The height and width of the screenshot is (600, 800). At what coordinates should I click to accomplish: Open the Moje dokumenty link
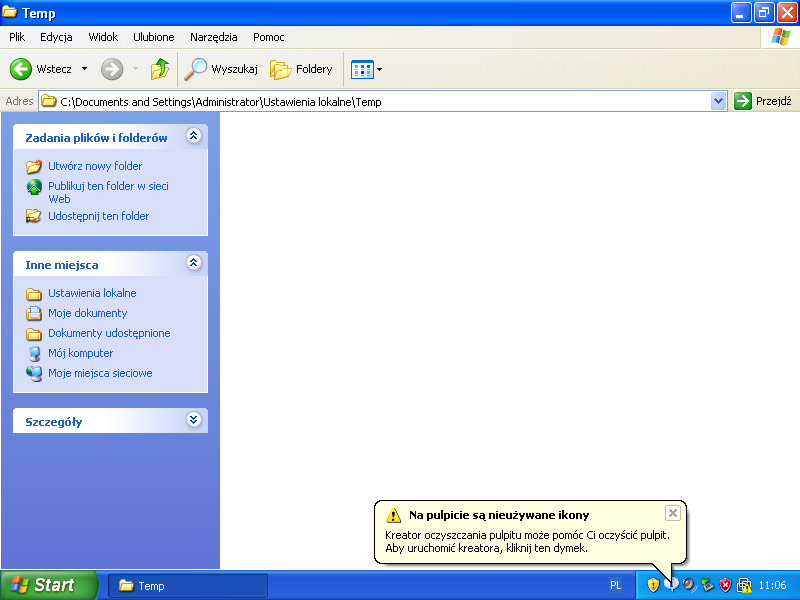coord(88,313)
